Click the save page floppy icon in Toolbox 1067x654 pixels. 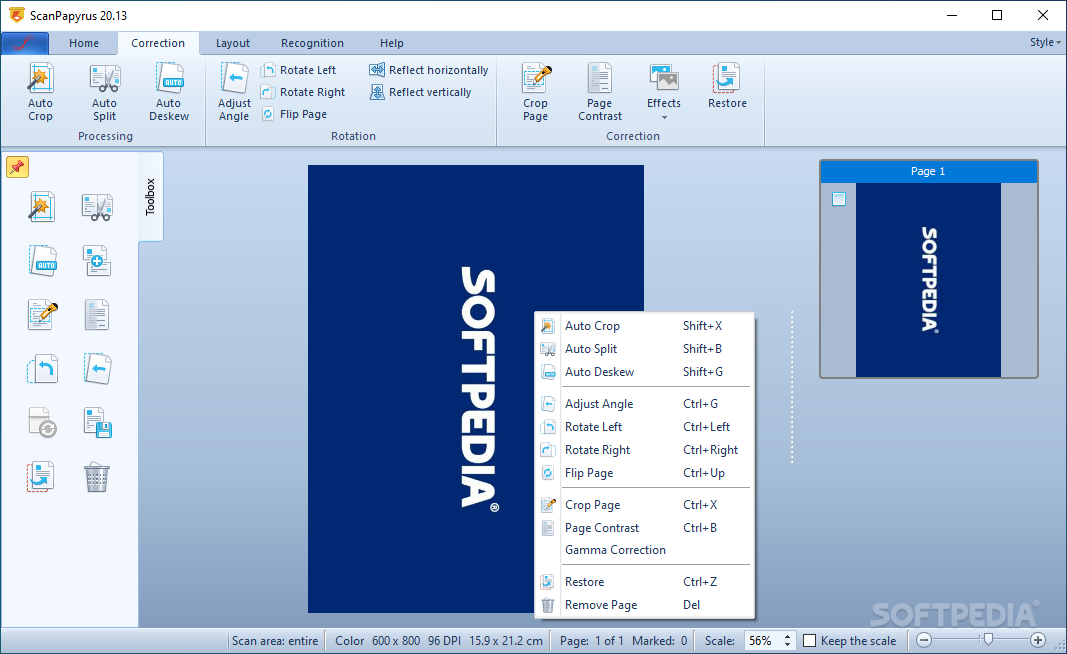point(97,423)
